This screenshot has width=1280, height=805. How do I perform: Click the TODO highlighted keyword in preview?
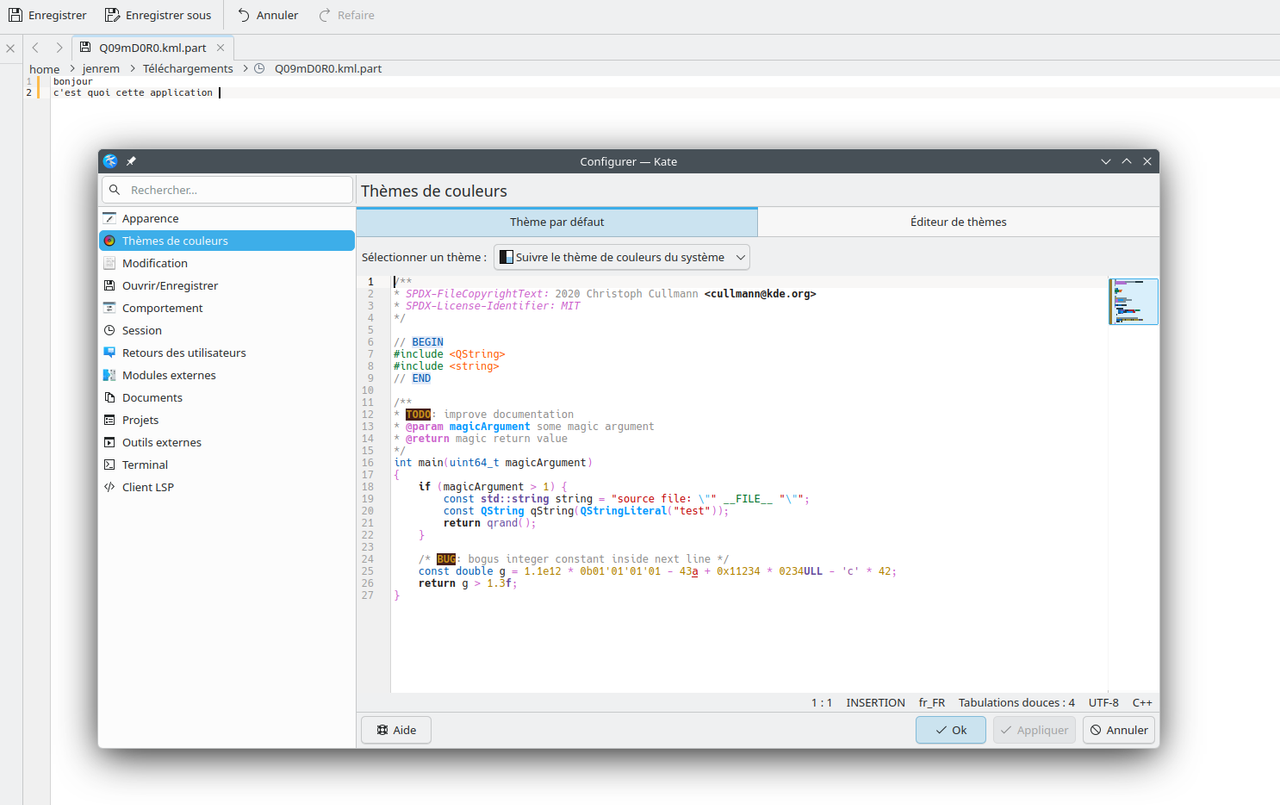tap(418, 414)
